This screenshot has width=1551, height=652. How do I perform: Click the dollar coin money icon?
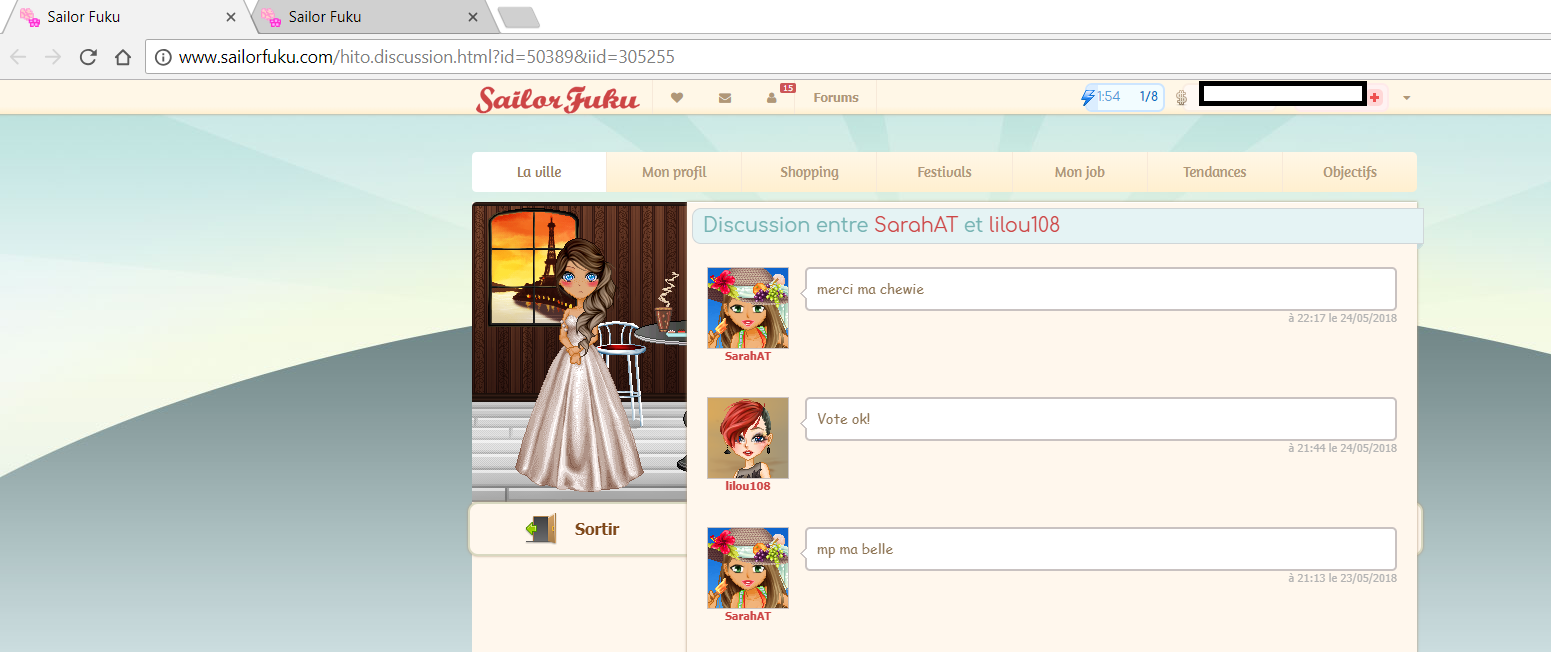pyautogui.click(x=1181, y=98)
